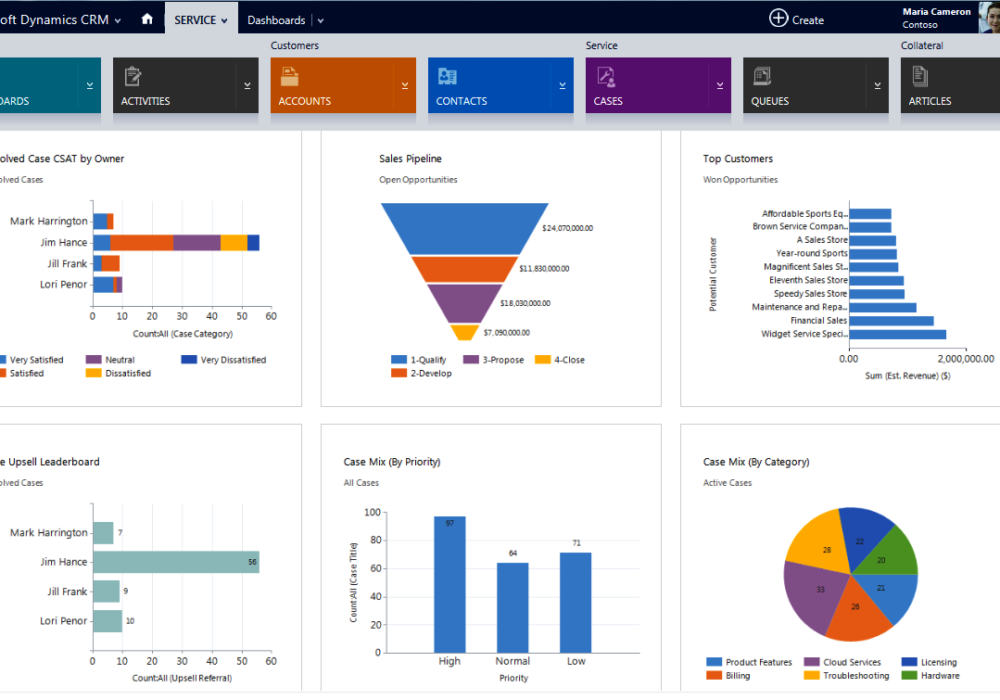Open the Articles tile icon
Viewport: 1000px width, 700px height.
point(920,77)
